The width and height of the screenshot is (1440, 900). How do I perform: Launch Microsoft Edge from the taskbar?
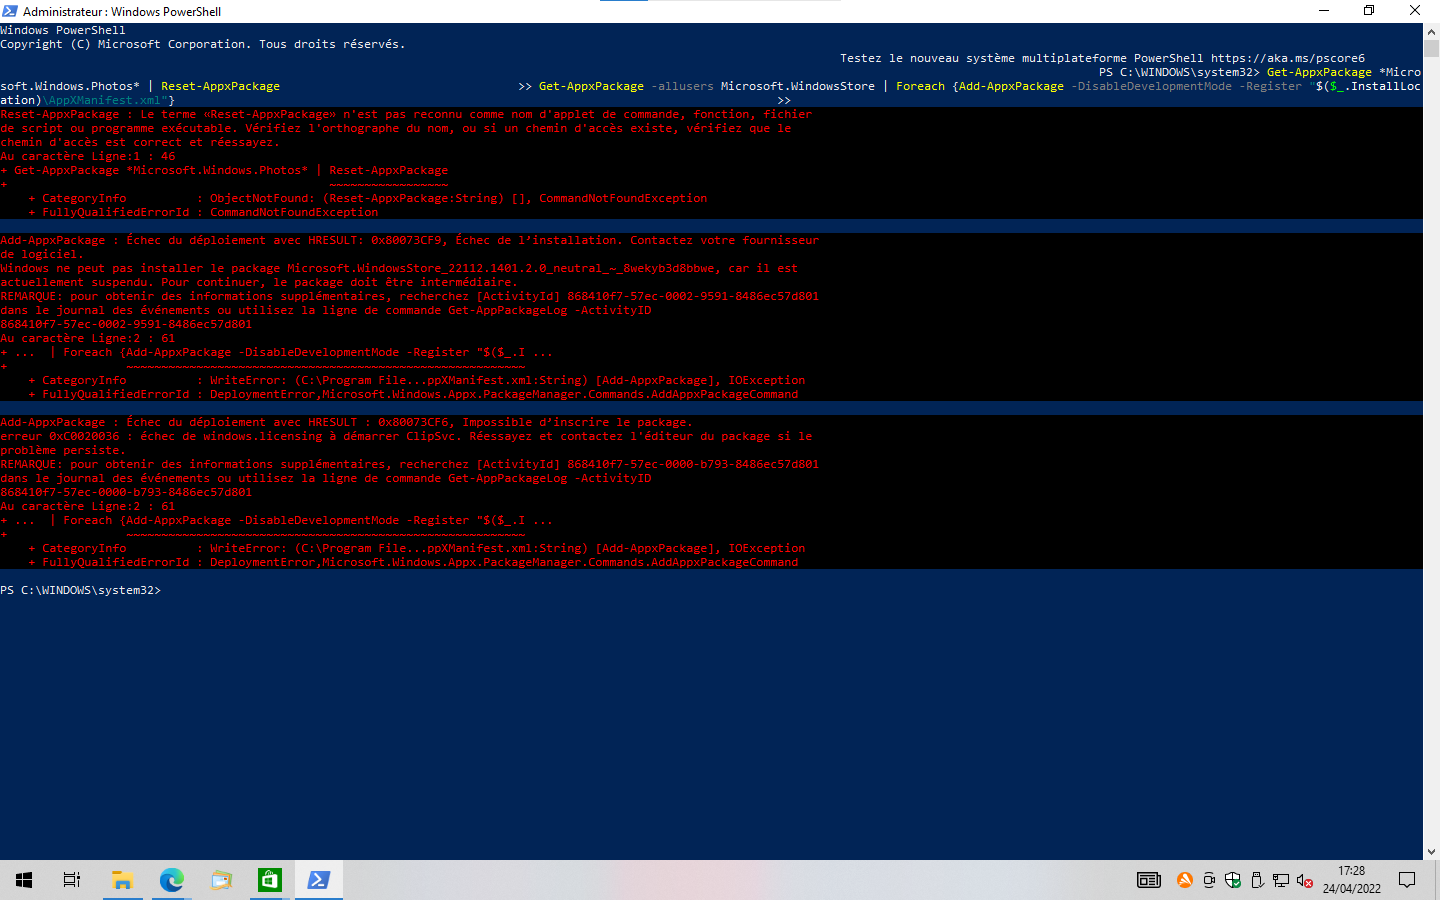(172, 880)
